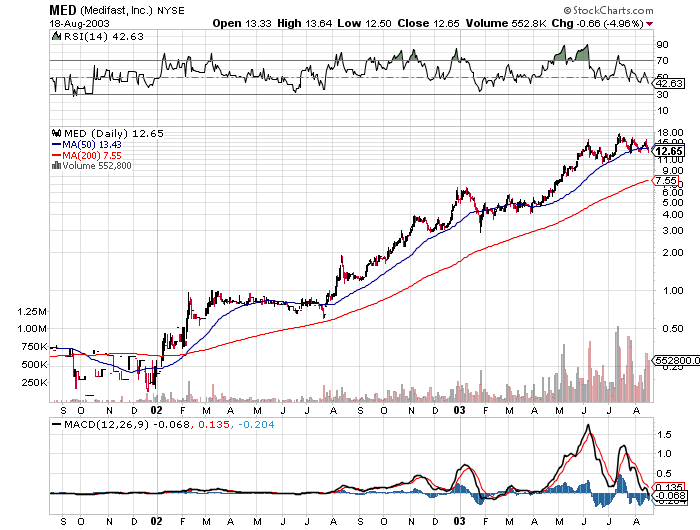Click the candlestick legend icon beside MED
The image size is (700, 530).
click(57, 133)
